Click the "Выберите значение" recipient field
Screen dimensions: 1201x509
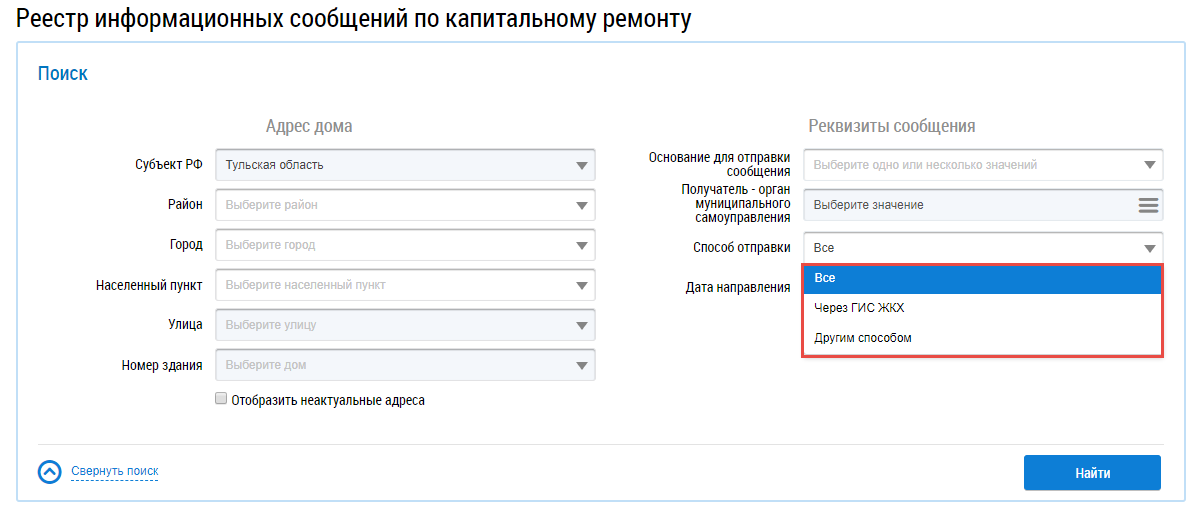(965, 205)
